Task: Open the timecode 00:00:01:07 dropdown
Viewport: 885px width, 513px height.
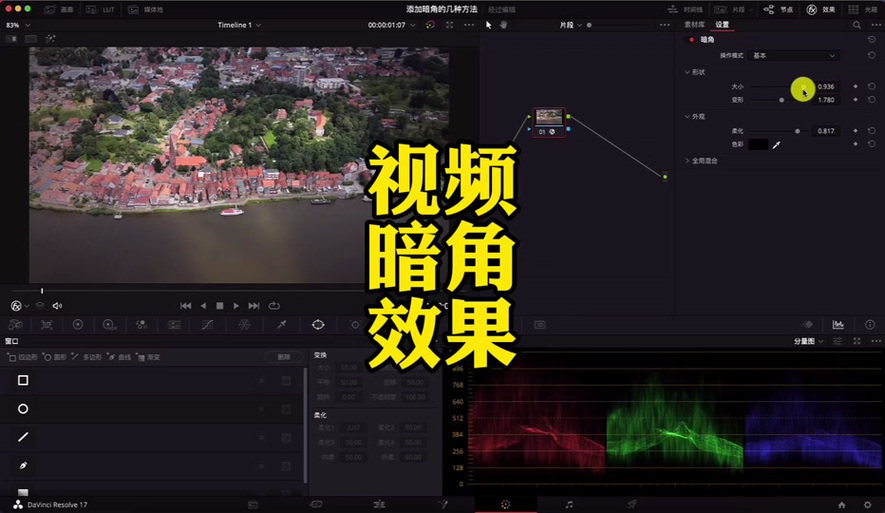Action: [x=391, y=25]
